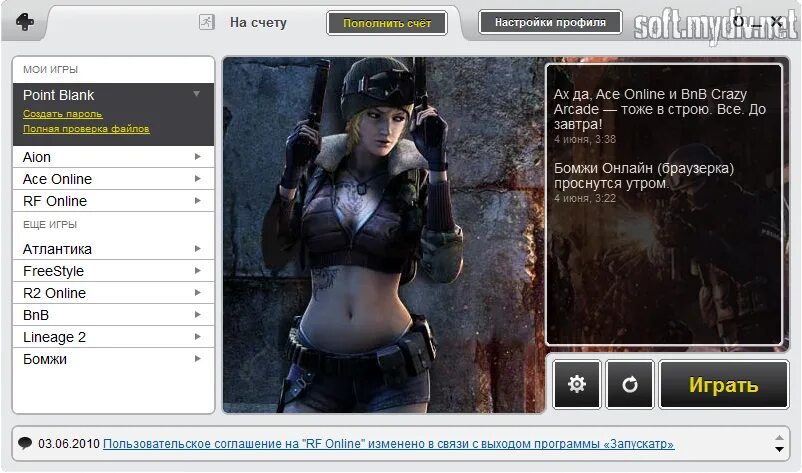Viewport: 802px width, 473px height.
Task: Close the launcher window
Action: click(776, 21)
